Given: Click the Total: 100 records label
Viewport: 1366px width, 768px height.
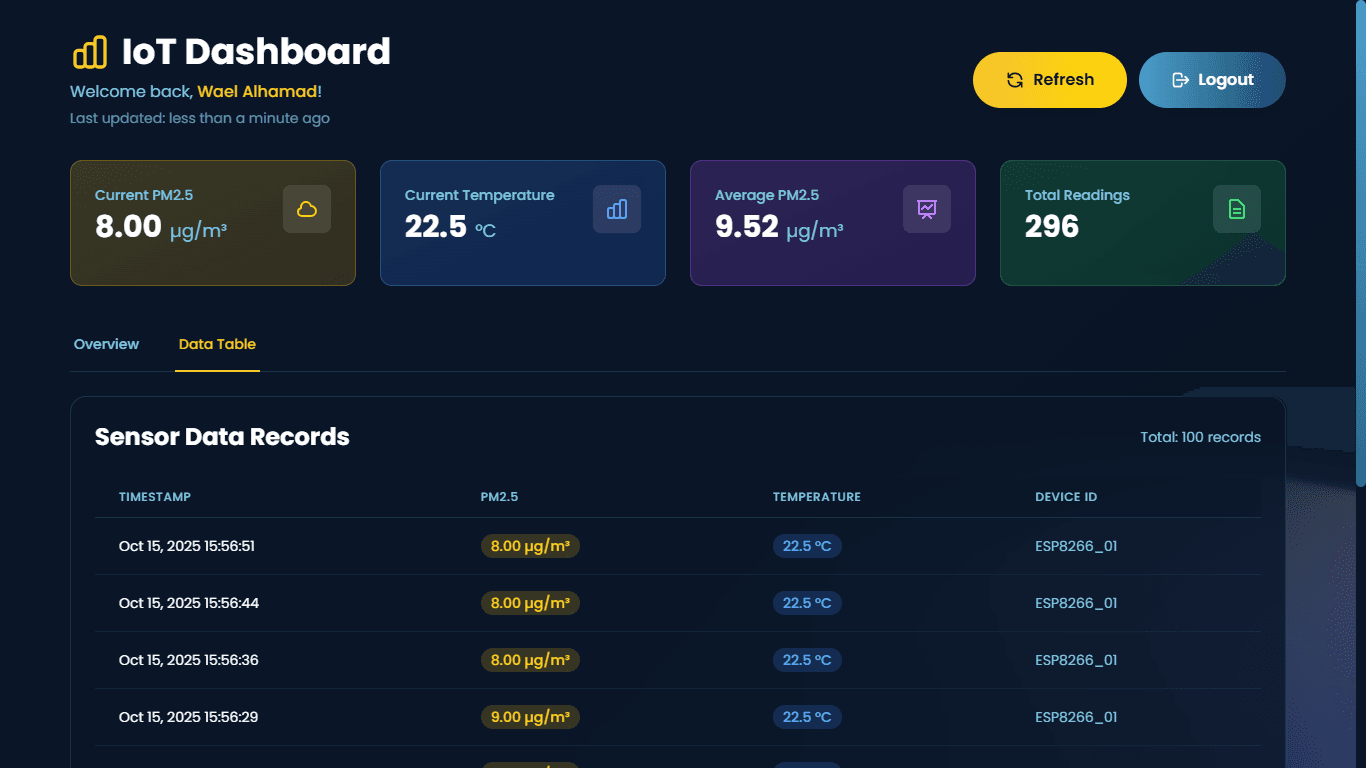Looking at the screenshot, I should (x=1200, y=437).
